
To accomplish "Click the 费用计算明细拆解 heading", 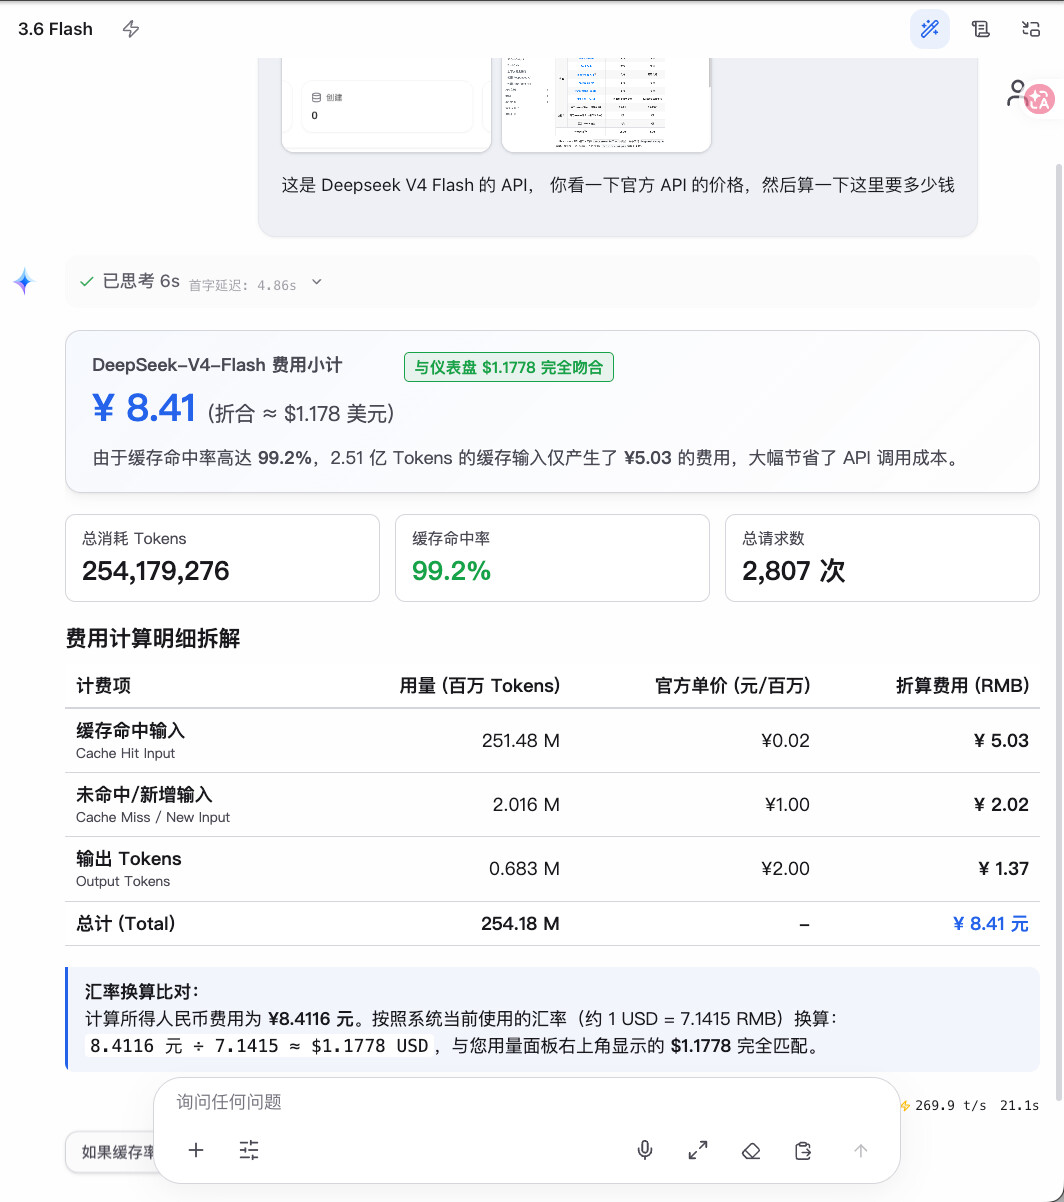I will [153, 639].
